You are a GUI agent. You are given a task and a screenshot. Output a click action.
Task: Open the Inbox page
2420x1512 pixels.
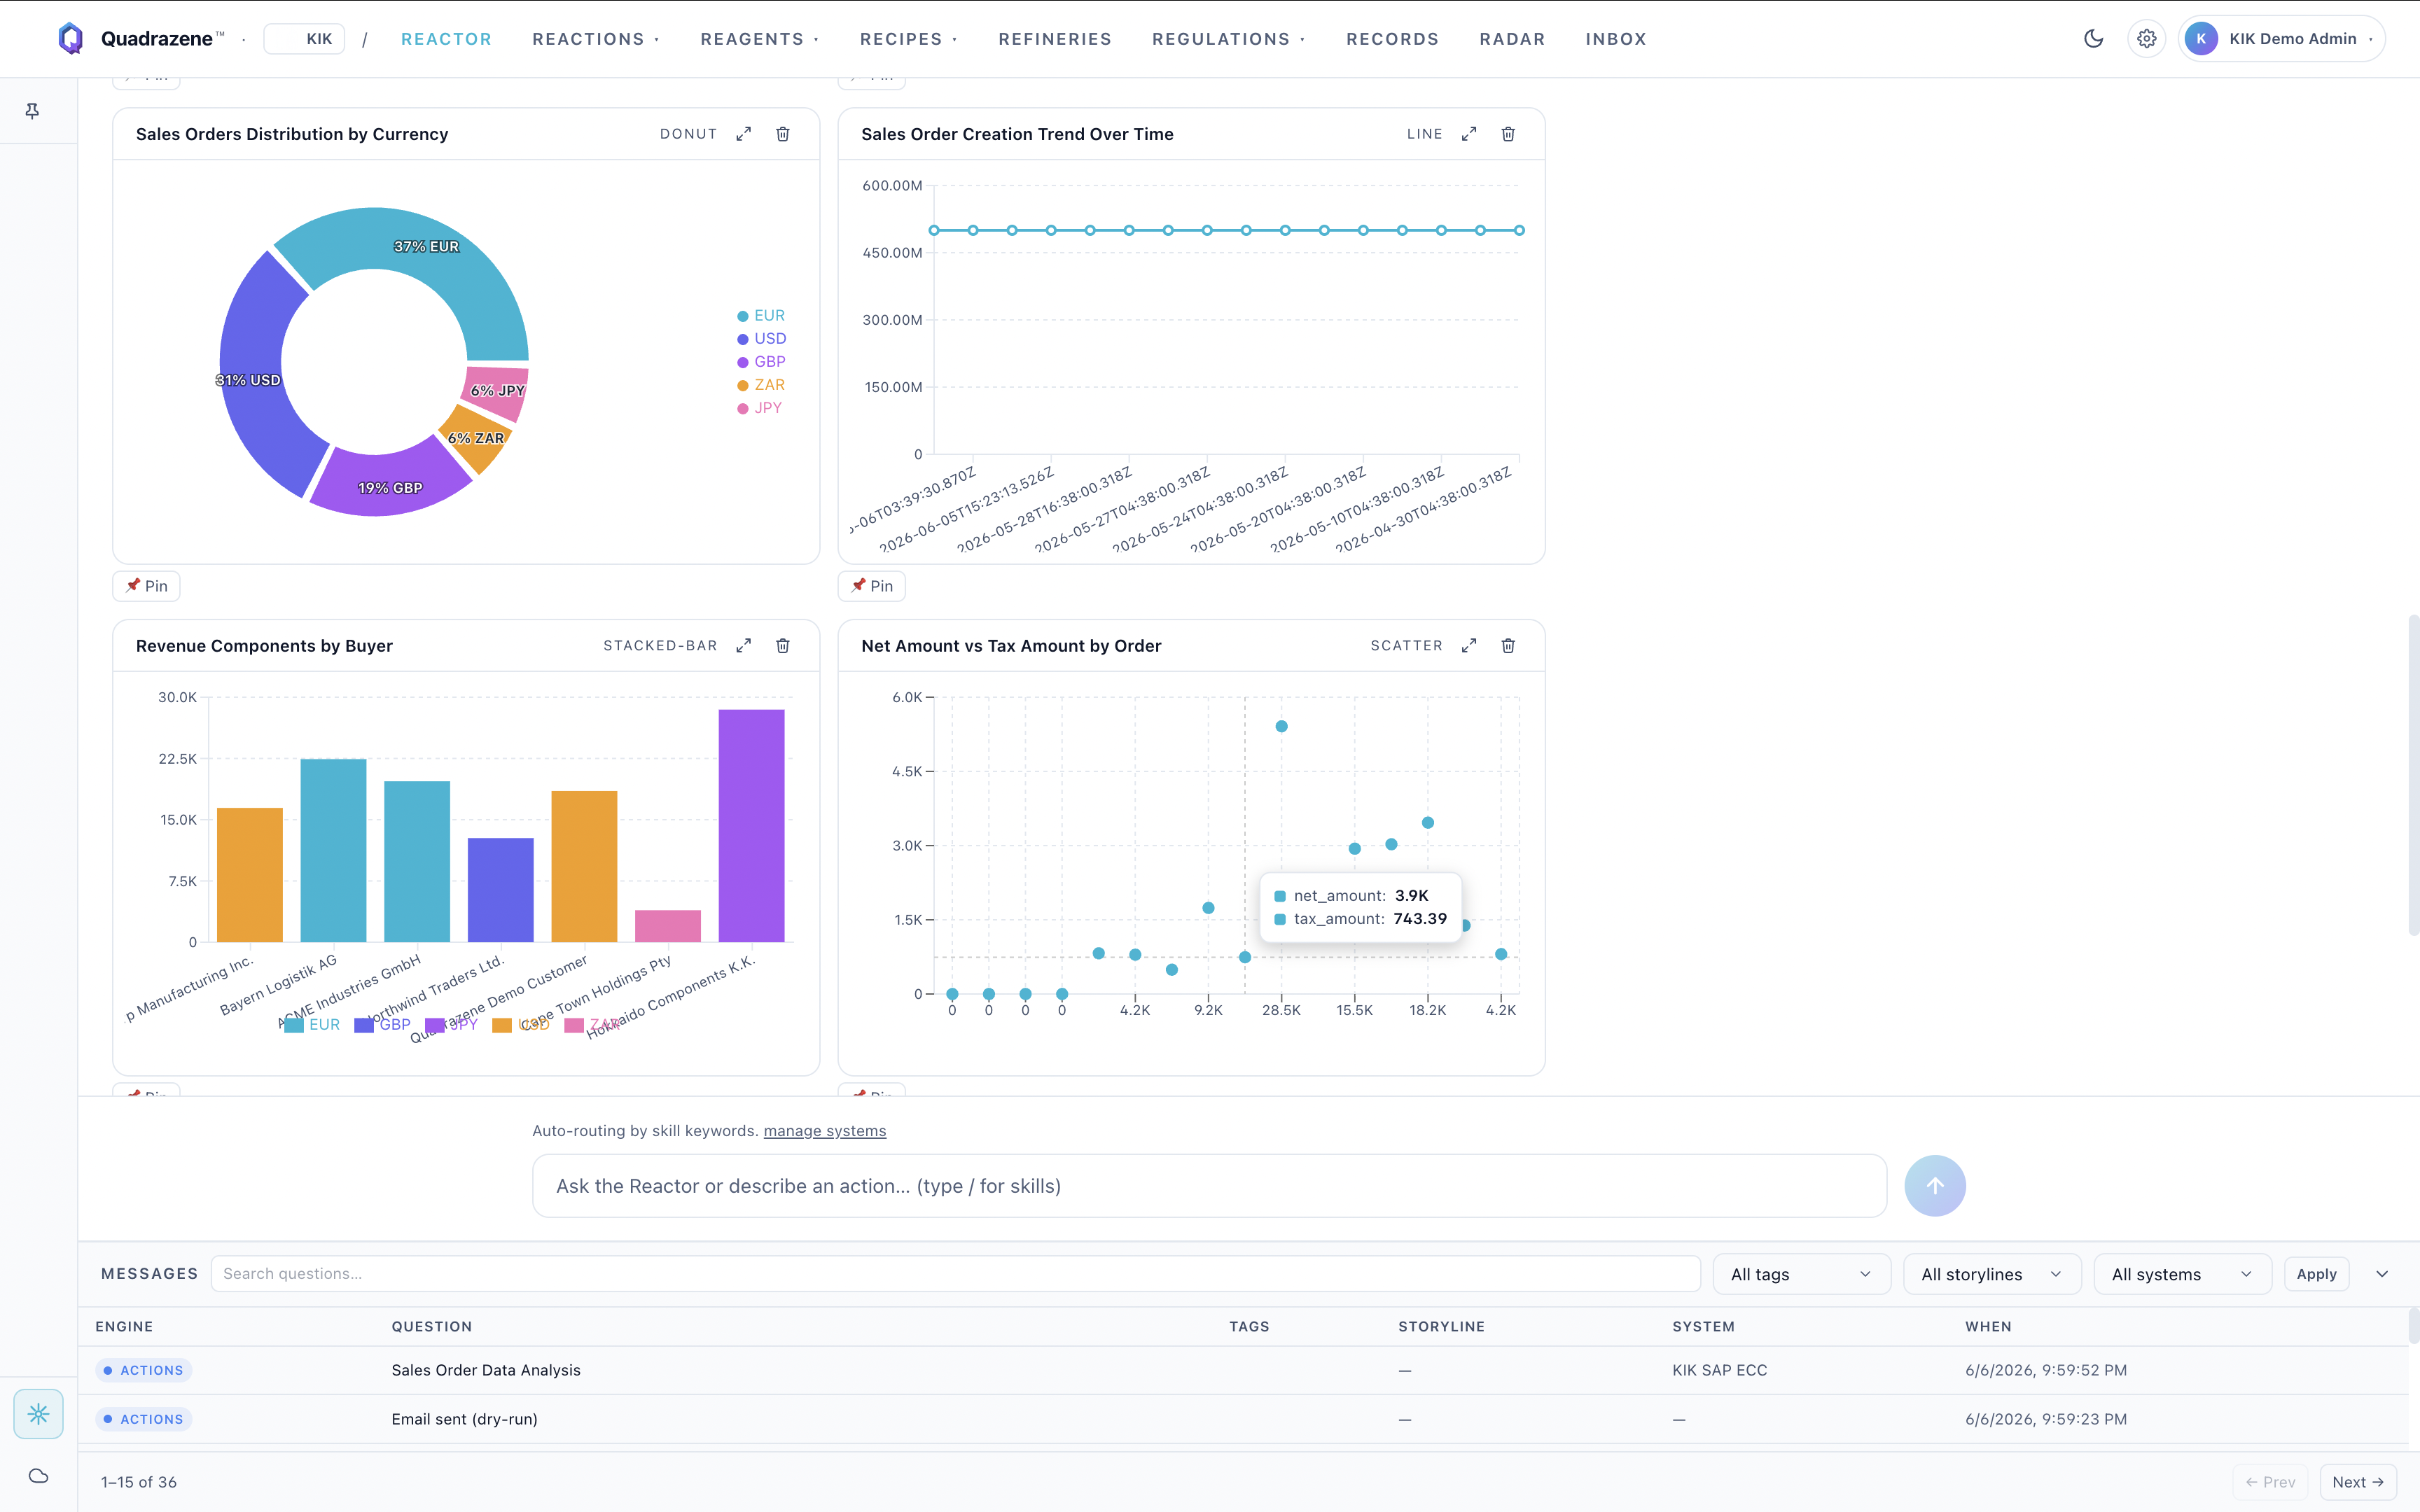(1616, 39)
